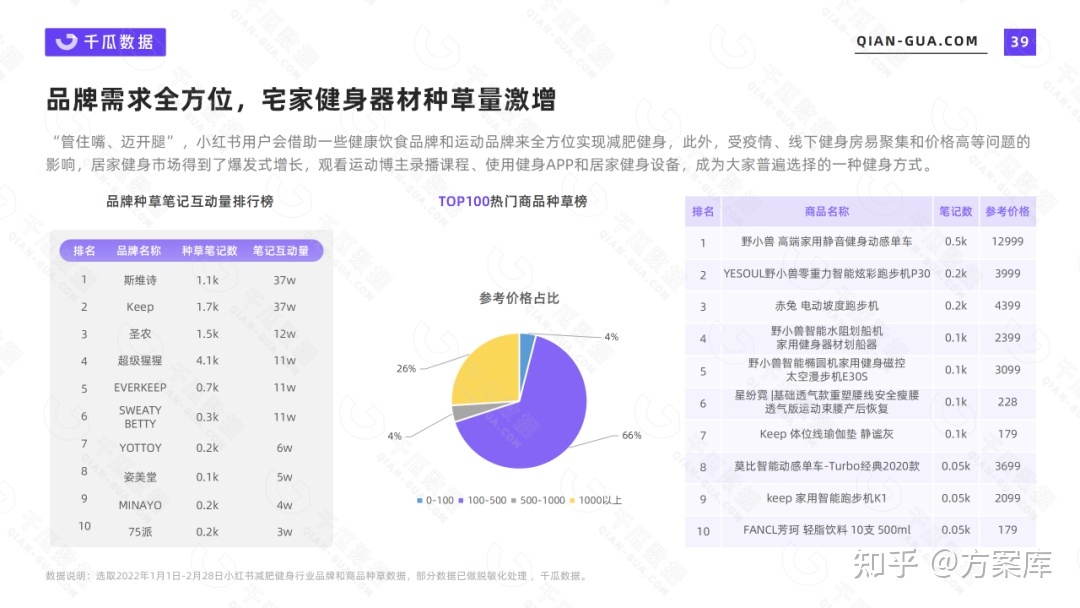Click the 笔记互动量 column header
The image size is (1080, 608).
click(283, 250)
